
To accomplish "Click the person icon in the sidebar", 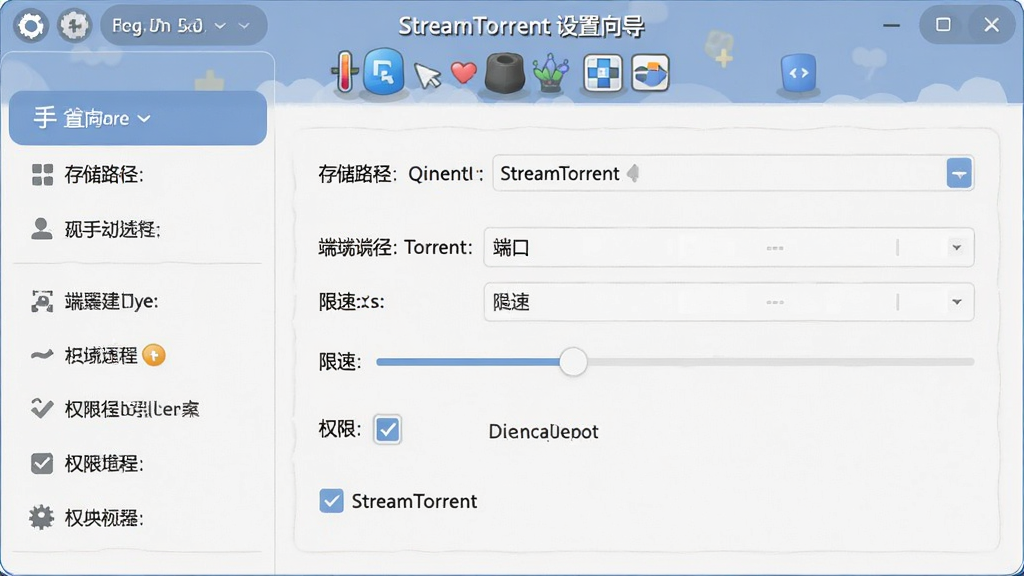I will pos(42,229).
